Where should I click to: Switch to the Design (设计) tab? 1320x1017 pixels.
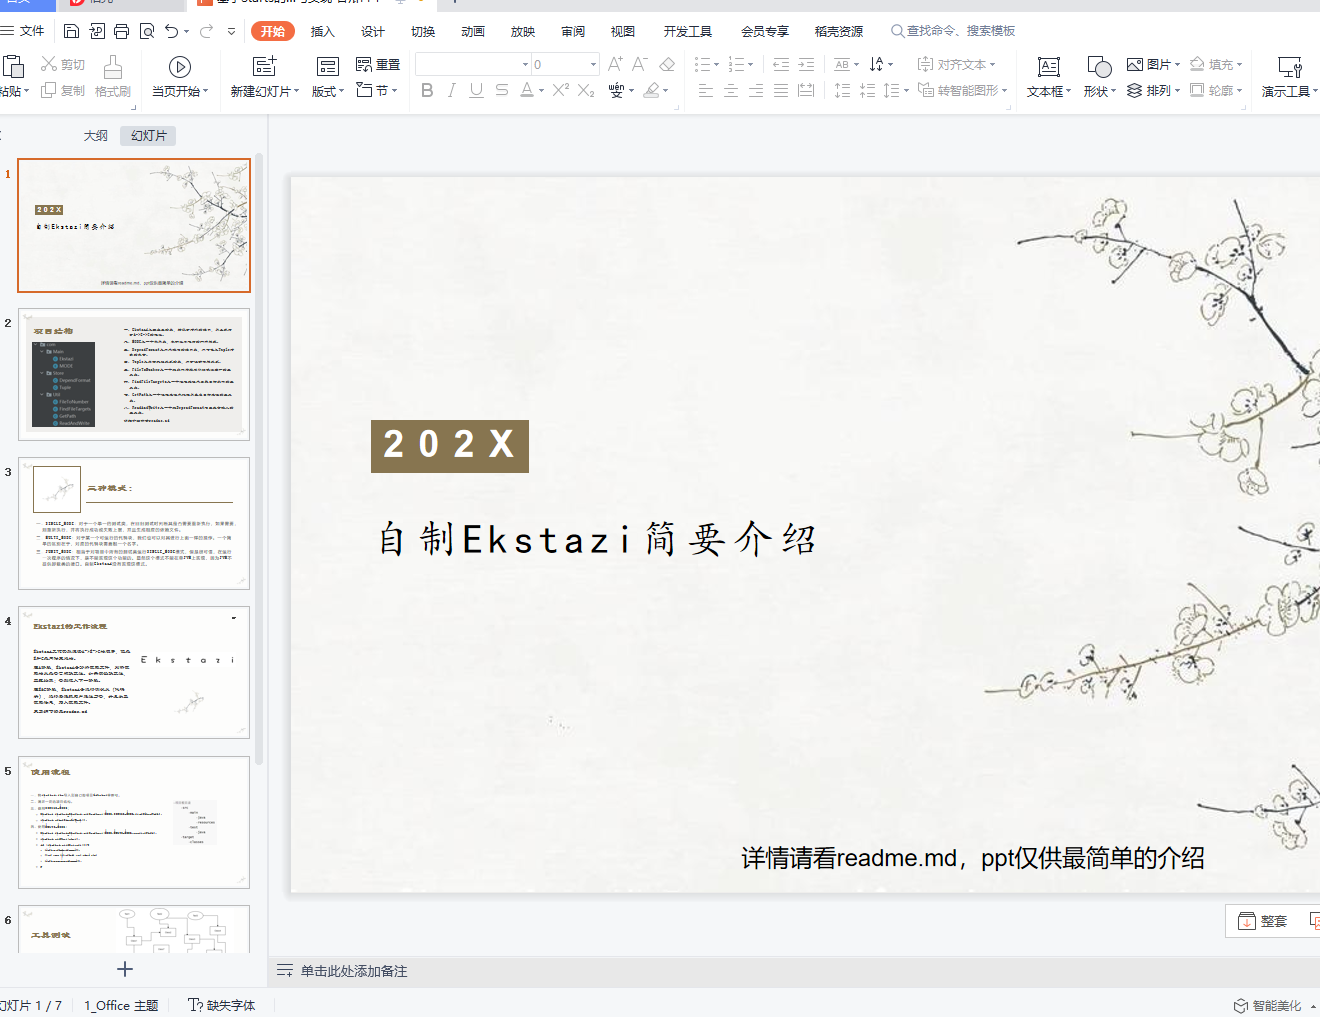point(373,31)
